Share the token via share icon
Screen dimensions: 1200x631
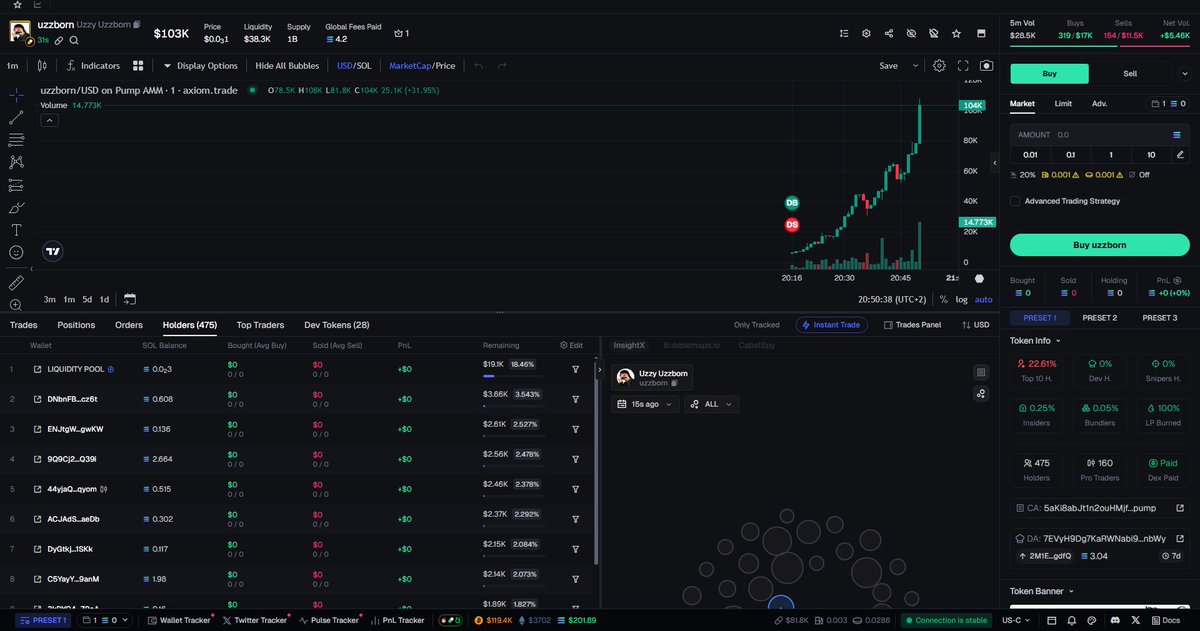pos(889,33)
